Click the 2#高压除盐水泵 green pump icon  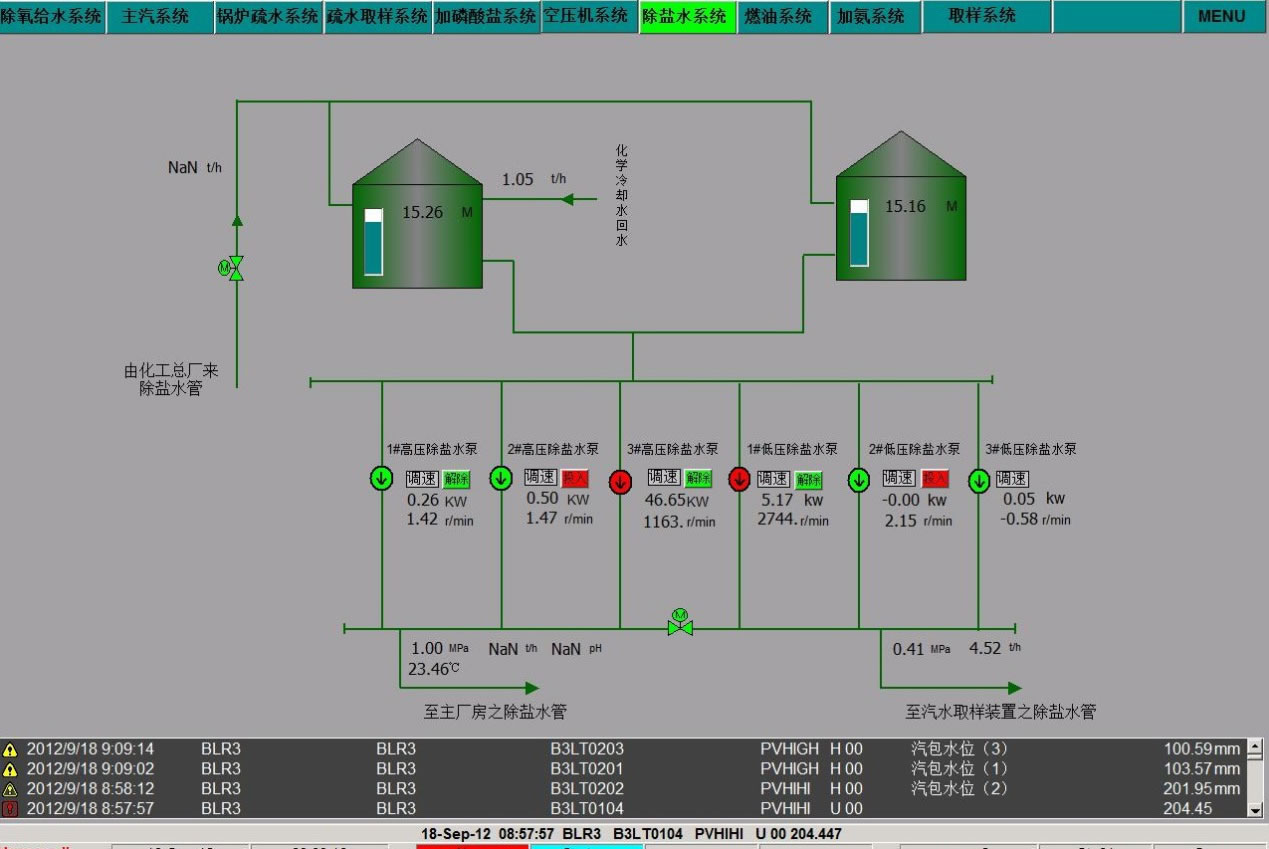(x=501, y=479)
